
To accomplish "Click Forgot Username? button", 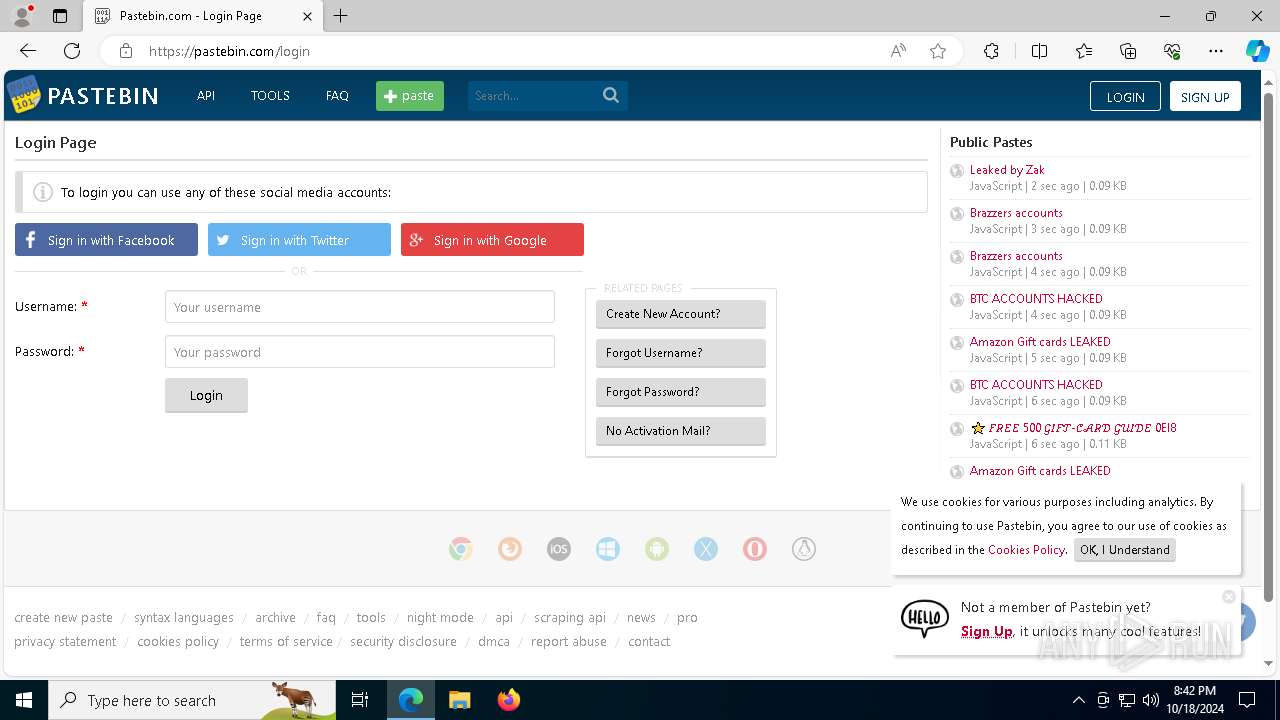I will (x=681, y=353).
